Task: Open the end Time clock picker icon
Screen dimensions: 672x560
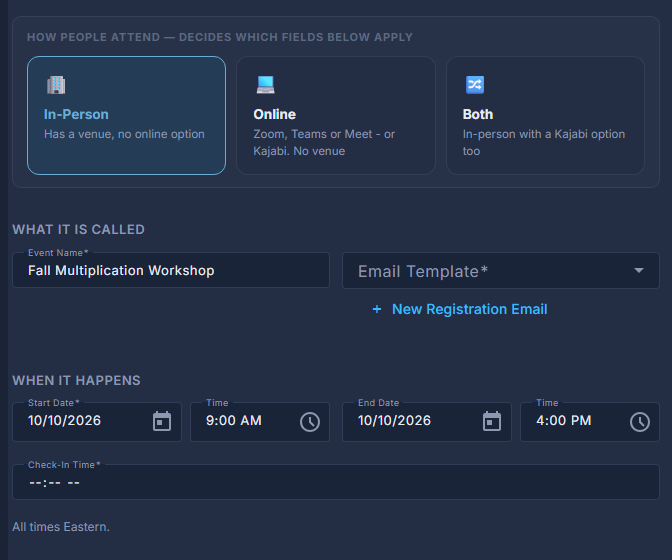Action: pyautogui.click(x=640, y=422)
